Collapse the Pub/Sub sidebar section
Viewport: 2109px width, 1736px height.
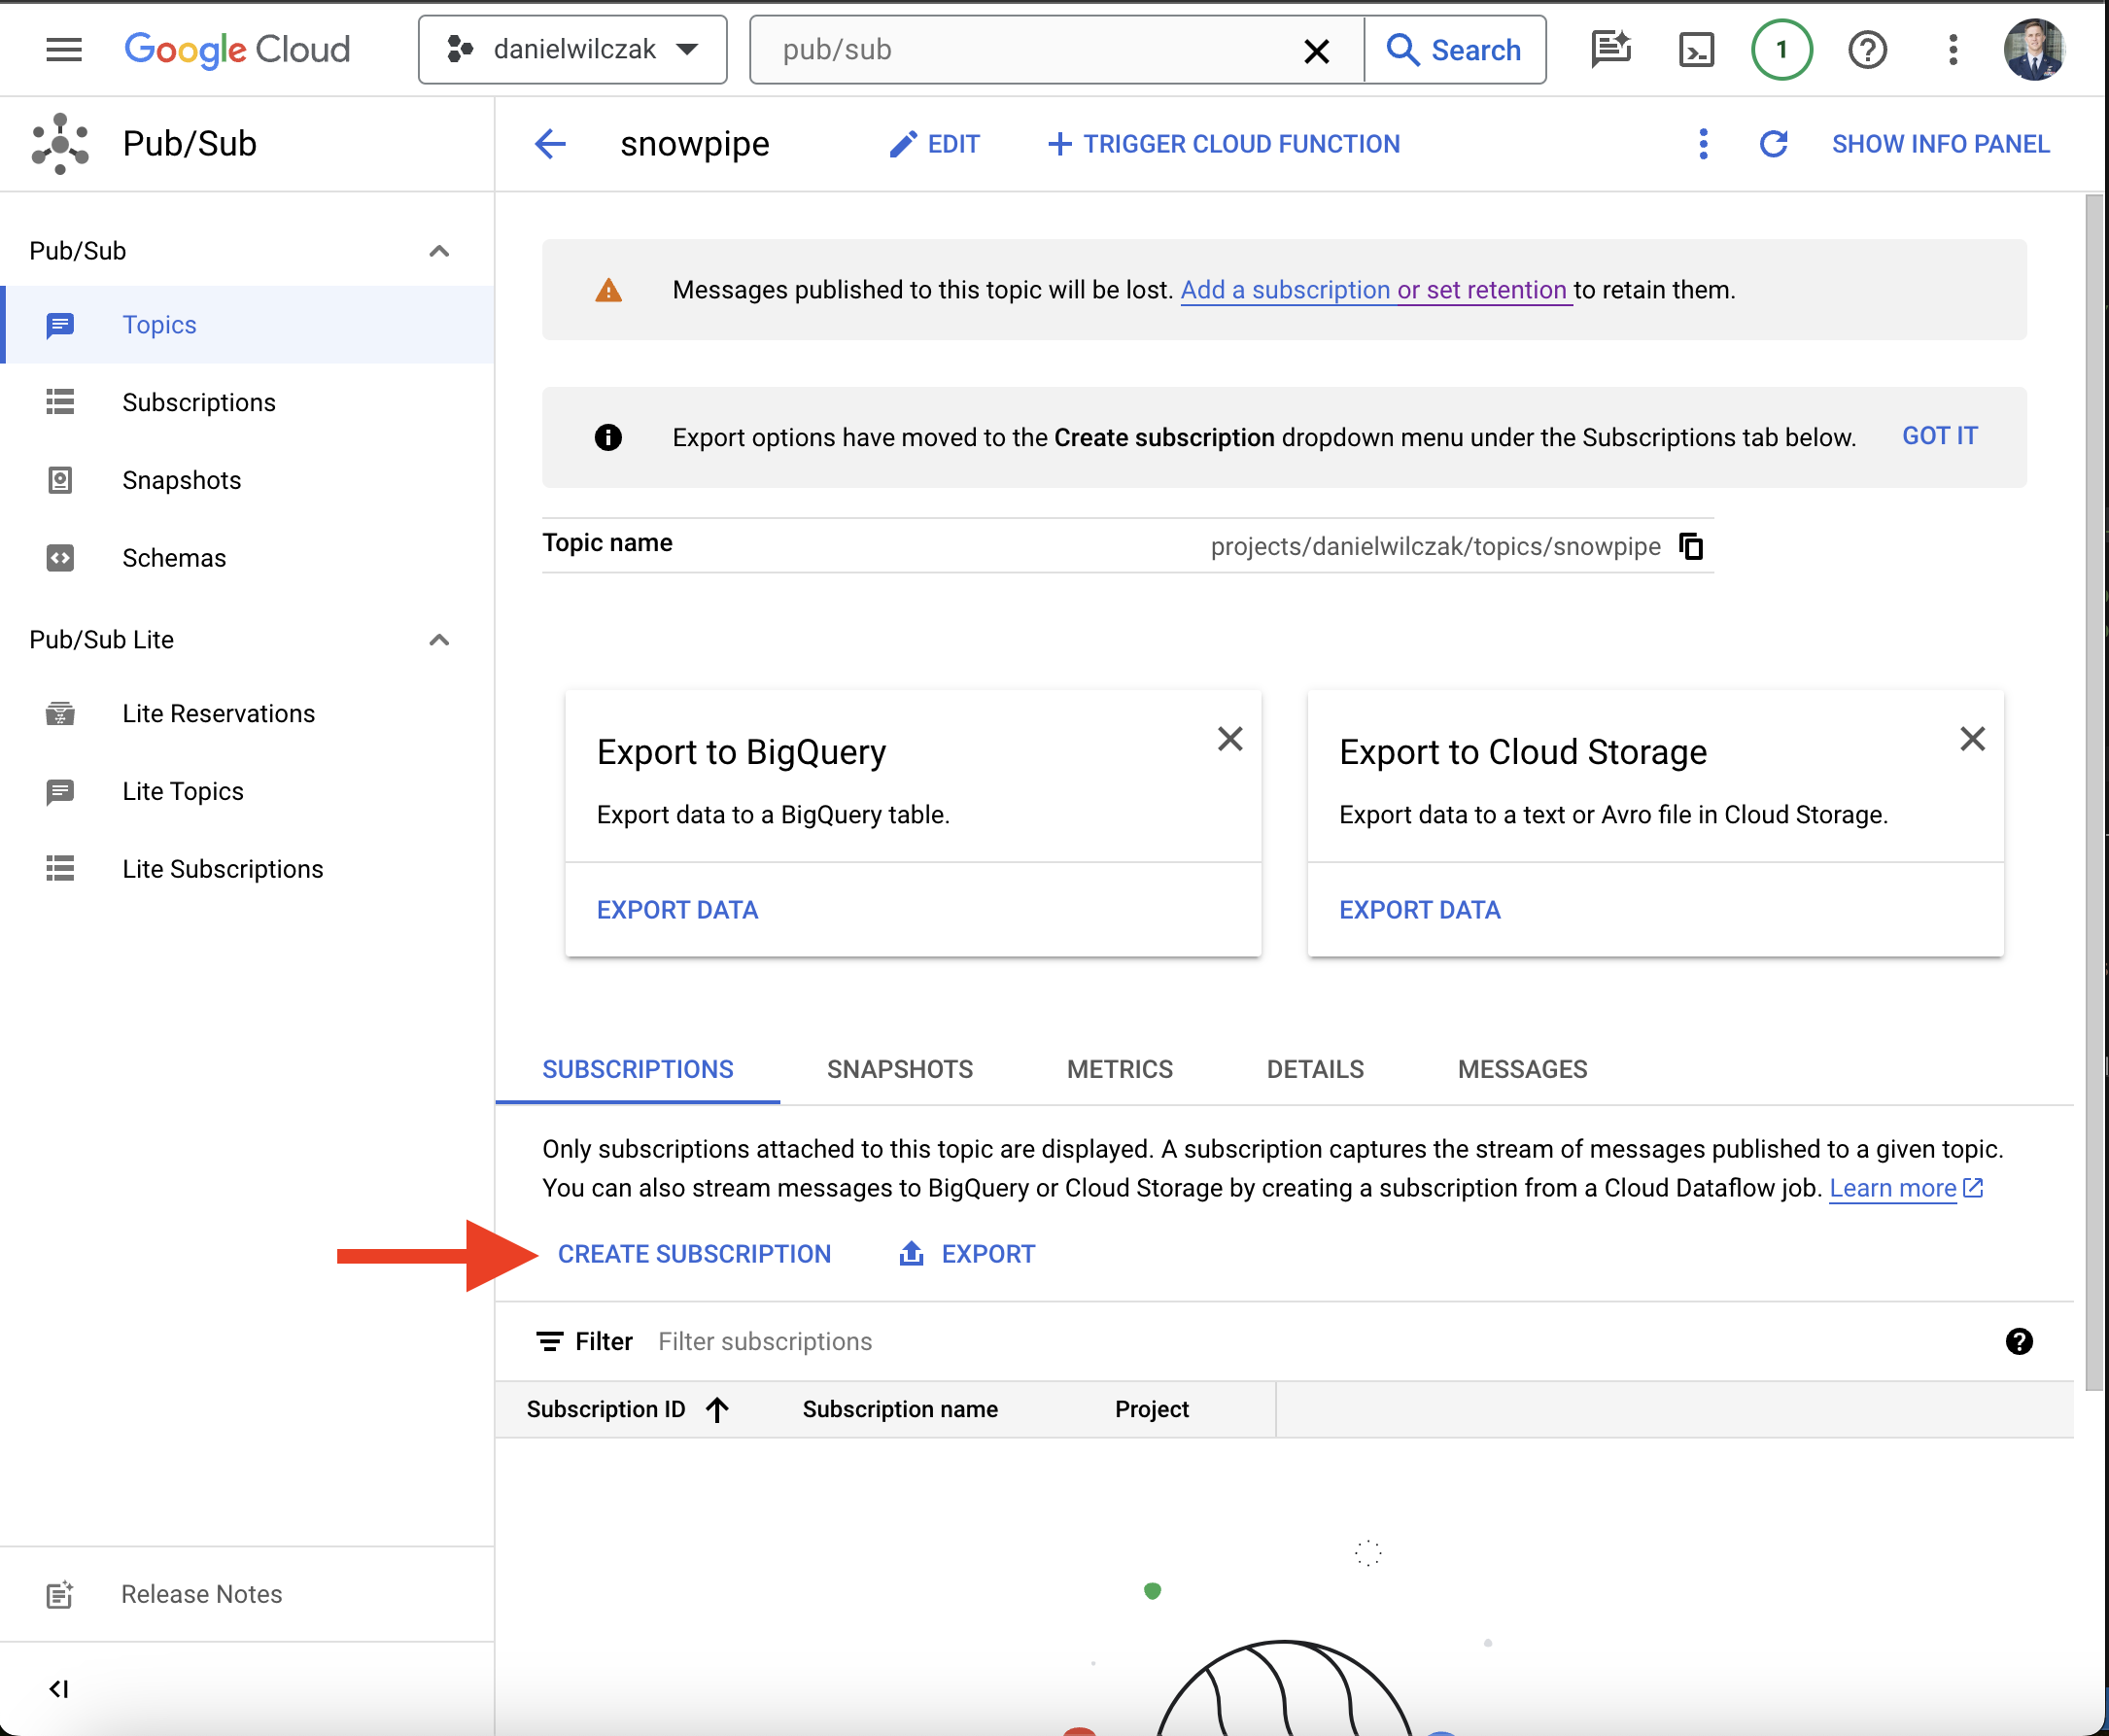coord(438,251)
